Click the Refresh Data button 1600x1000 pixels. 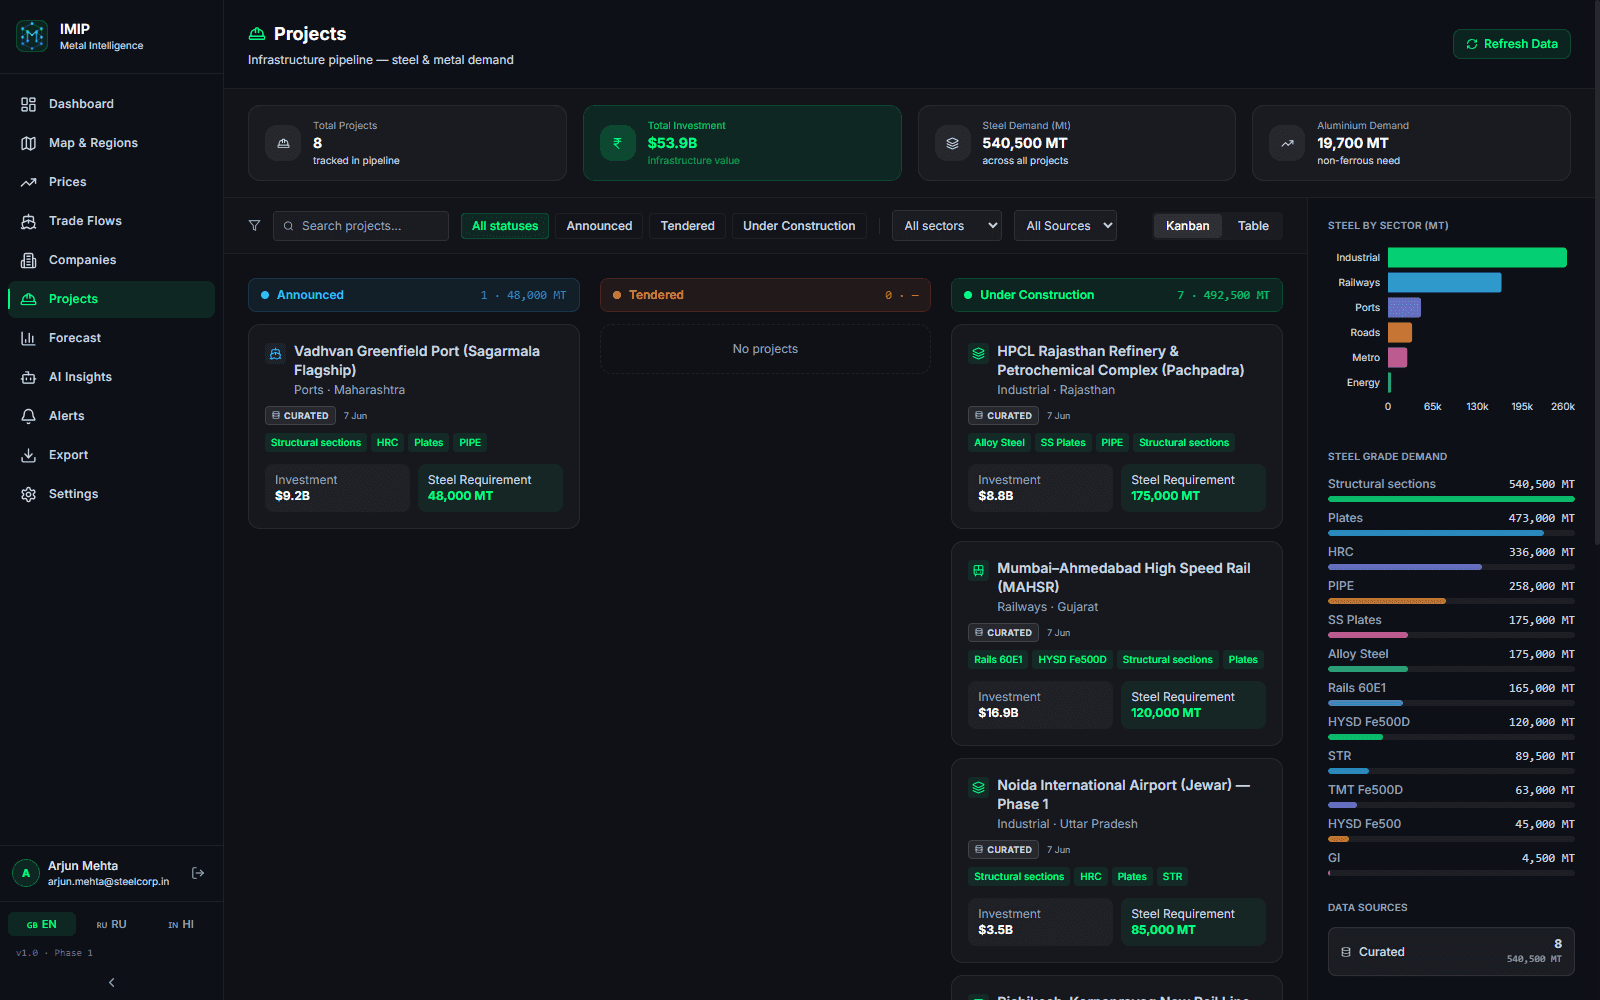tap(1511, 44)
